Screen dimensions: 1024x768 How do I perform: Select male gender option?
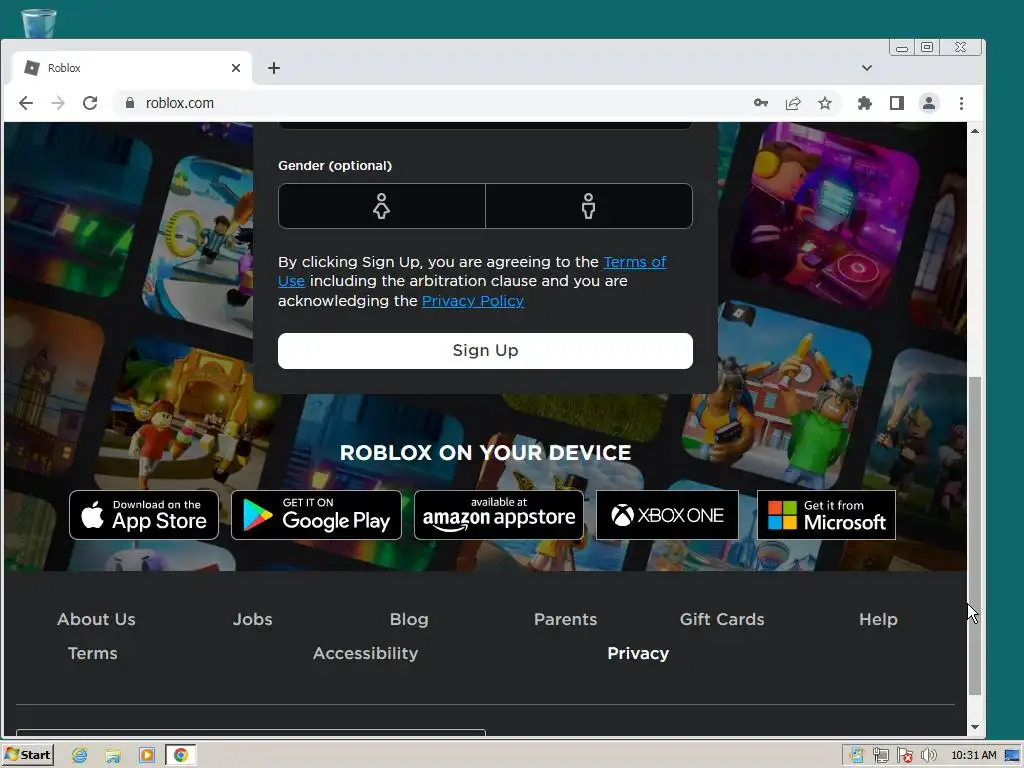pyautogui.click(x=588, y=206)
